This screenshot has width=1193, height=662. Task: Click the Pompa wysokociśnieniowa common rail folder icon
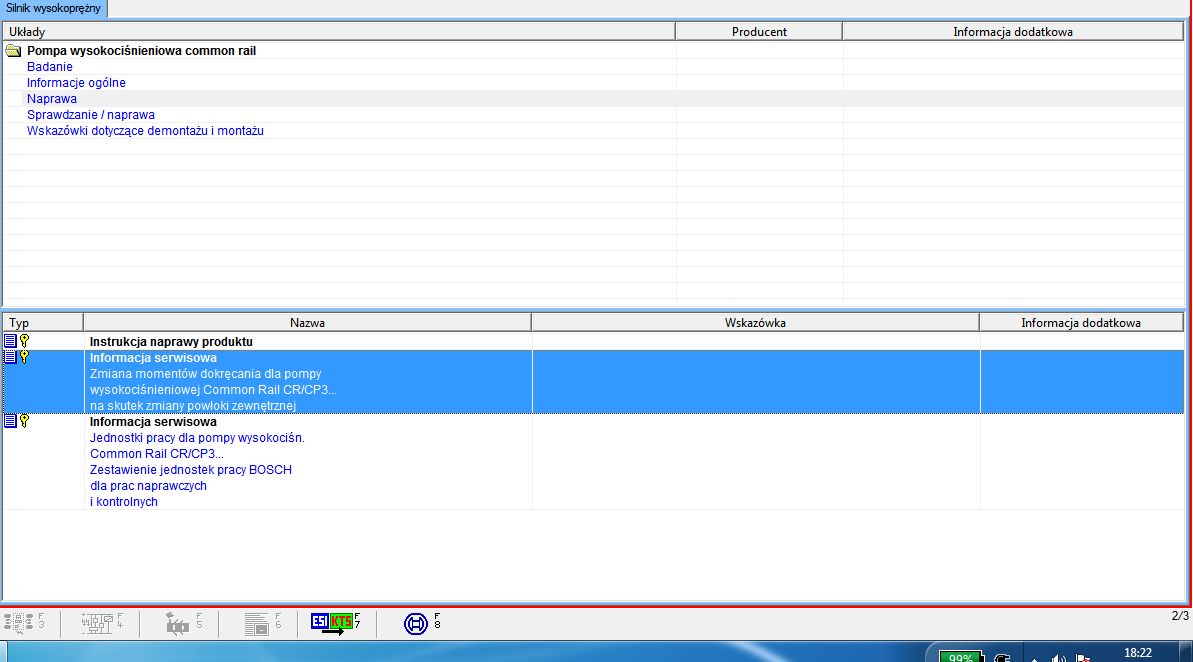pyautogui.click(x=13, y=51)
